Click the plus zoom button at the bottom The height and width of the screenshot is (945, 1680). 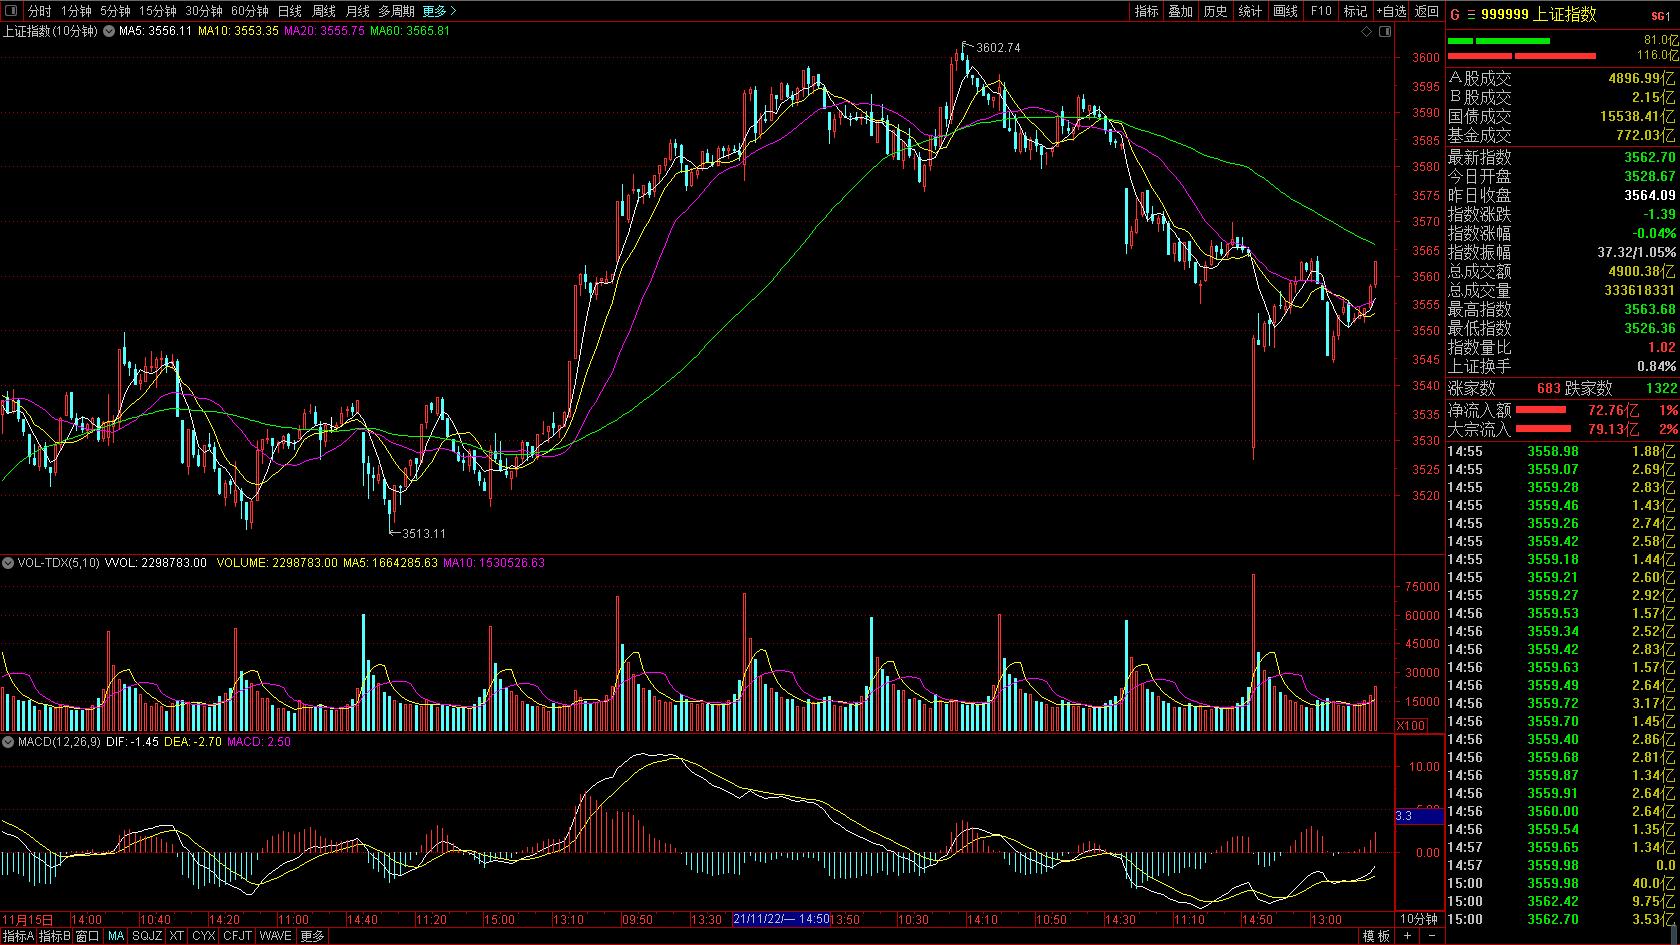(x=1407, y=936)
